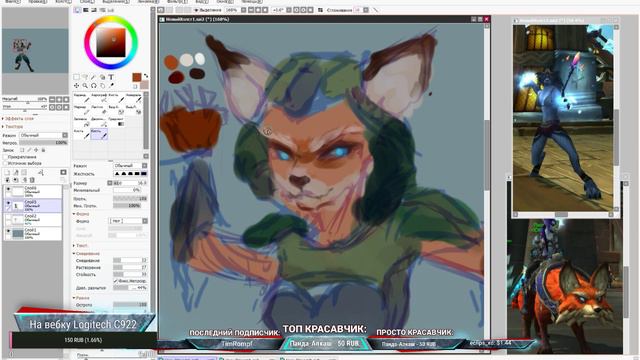Select the move layer tool
This screenshot has width=640, height=360.
(x=76, y=86)
